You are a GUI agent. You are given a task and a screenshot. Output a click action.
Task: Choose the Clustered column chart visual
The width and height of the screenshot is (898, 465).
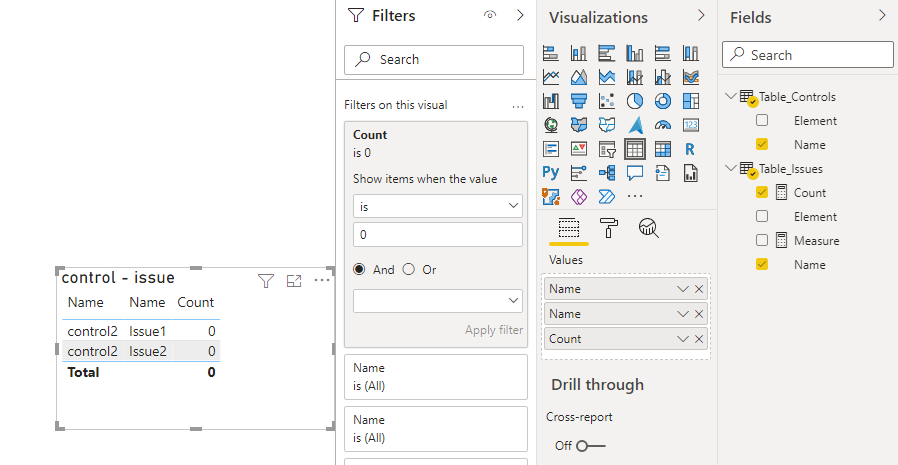635,53
